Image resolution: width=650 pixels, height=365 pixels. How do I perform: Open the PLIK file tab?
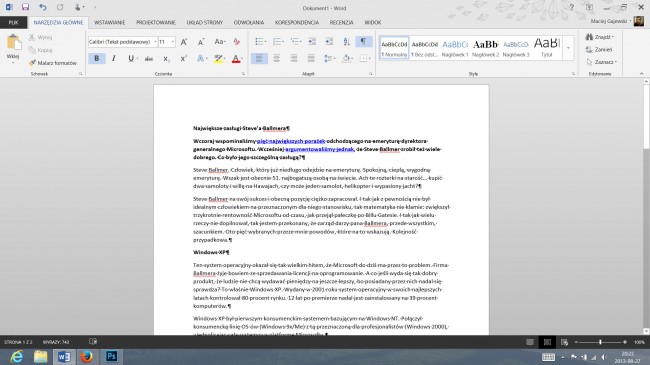coord(13,22)
